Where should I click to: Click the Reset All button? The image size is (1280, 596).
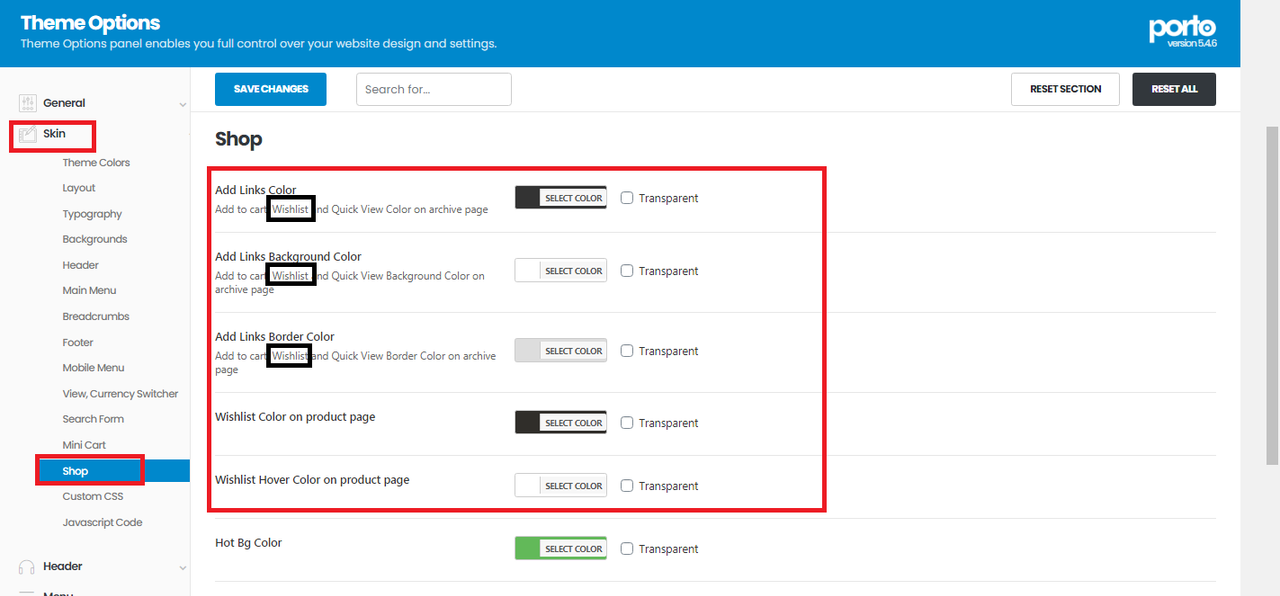coord(1174,89)
